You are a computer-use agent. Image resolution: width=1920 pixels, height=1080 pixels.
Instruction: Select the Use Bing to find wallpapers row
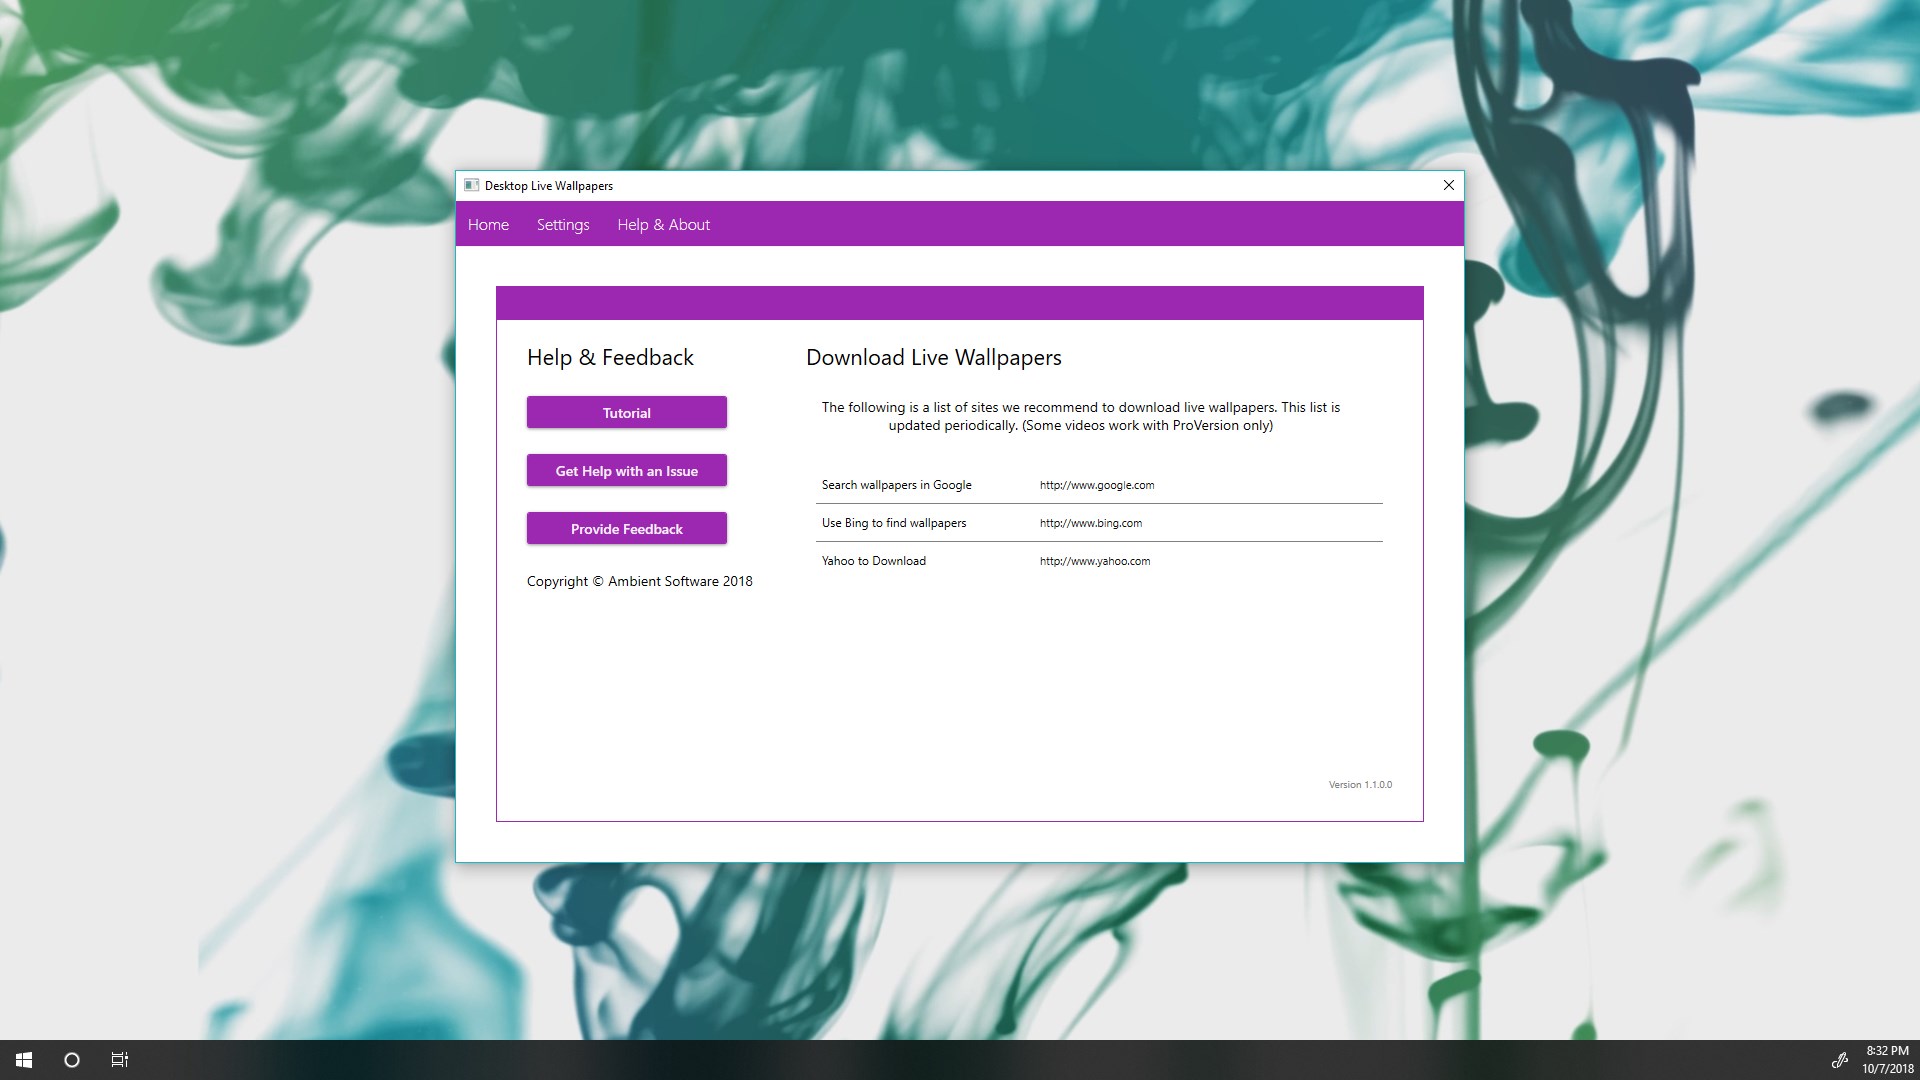[893, 523]
